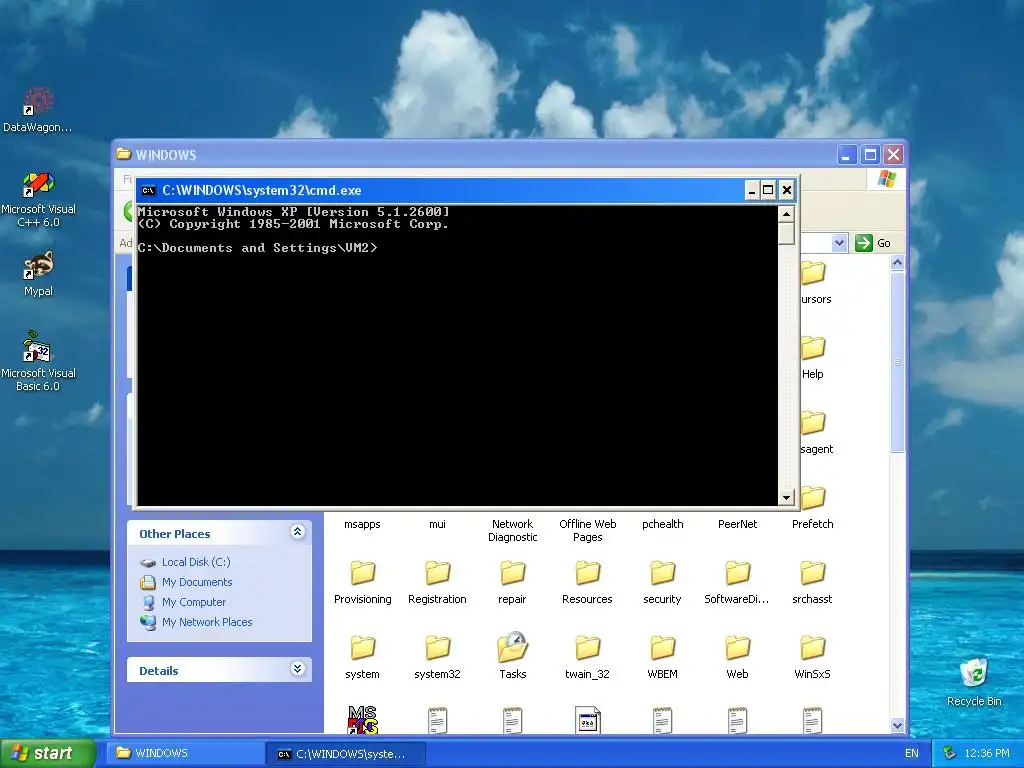Click the msapps folder label

click(362, 524)
